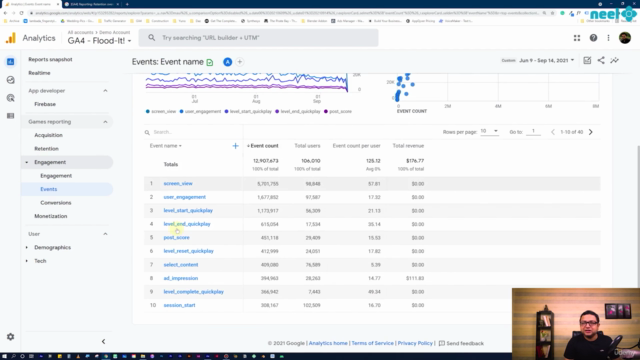Collapse the User section
Viewport: 640px width, 360px height.
[x=105, y=234]
